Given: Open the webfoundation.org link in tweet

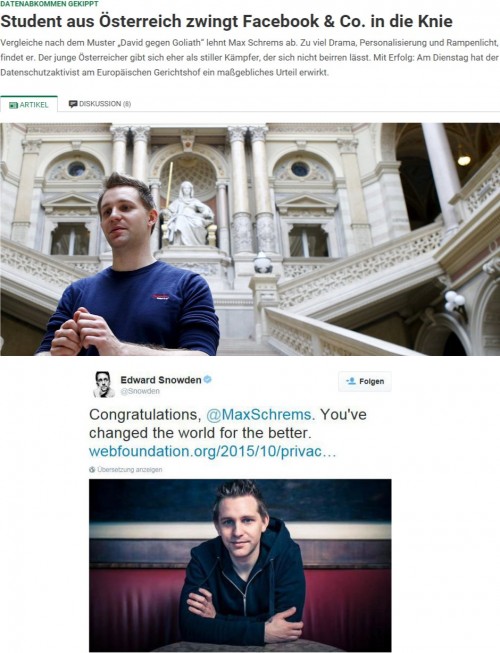Looking at the screenshot, I should point(212,451).
